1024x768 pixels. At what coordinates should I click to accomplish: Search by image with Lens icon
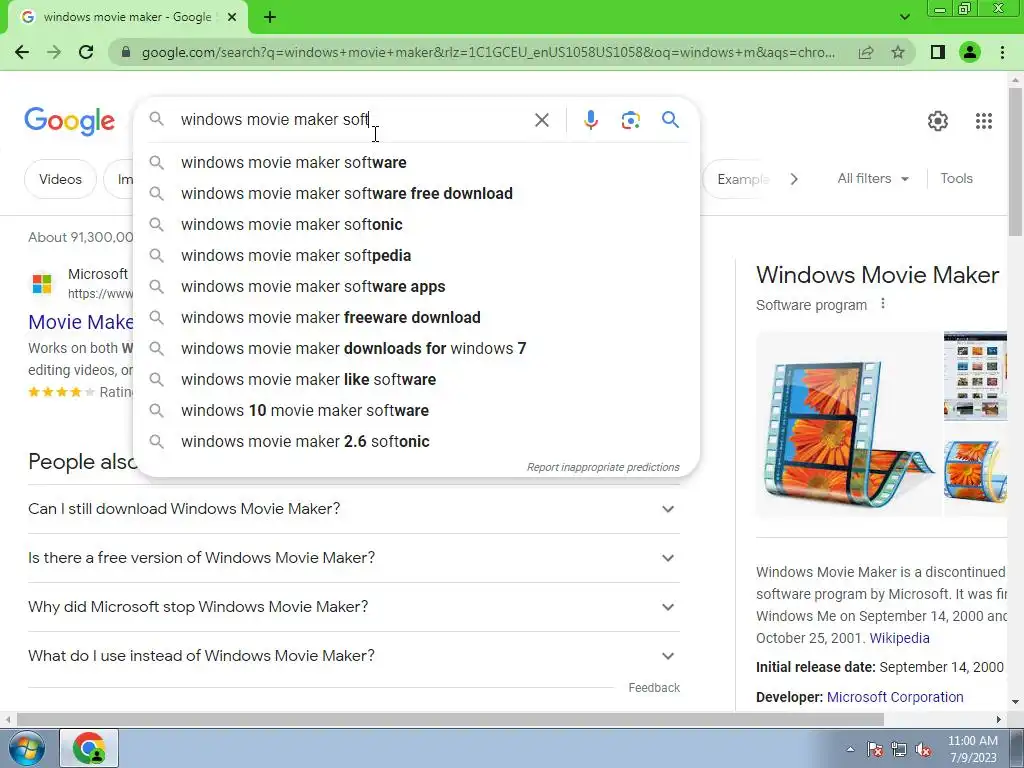[x=630, y=120]
